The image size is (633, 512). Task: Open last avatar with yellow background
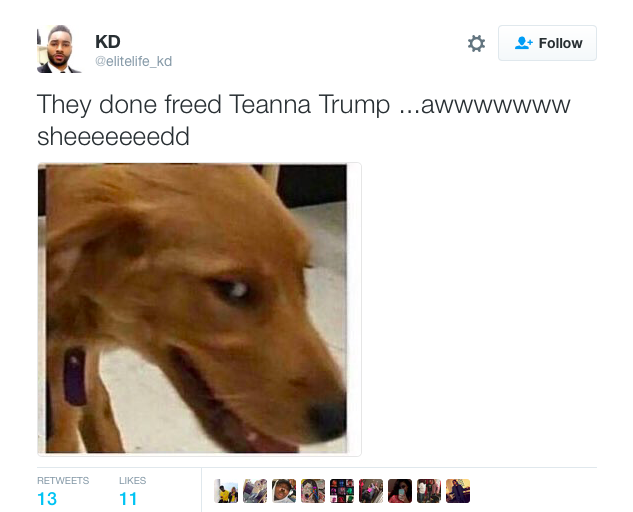[458, 491]
